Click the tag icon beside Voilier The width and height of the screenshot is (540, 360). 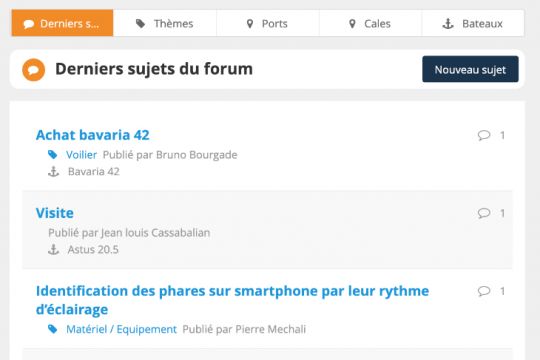(x=53, y=155)
